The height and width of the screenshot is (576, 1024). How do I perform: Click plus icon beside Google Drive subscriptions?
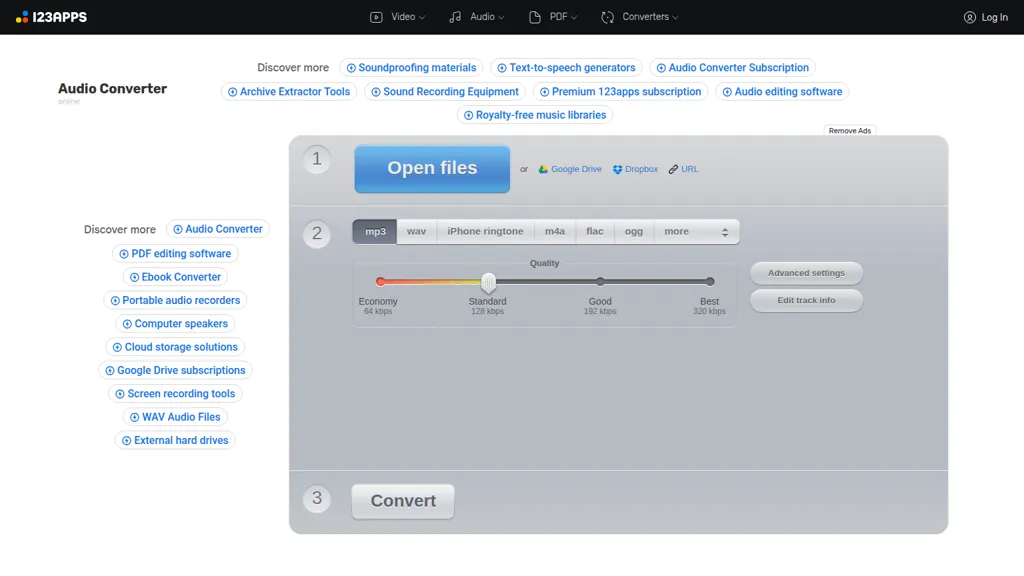[x=110, y=371]
